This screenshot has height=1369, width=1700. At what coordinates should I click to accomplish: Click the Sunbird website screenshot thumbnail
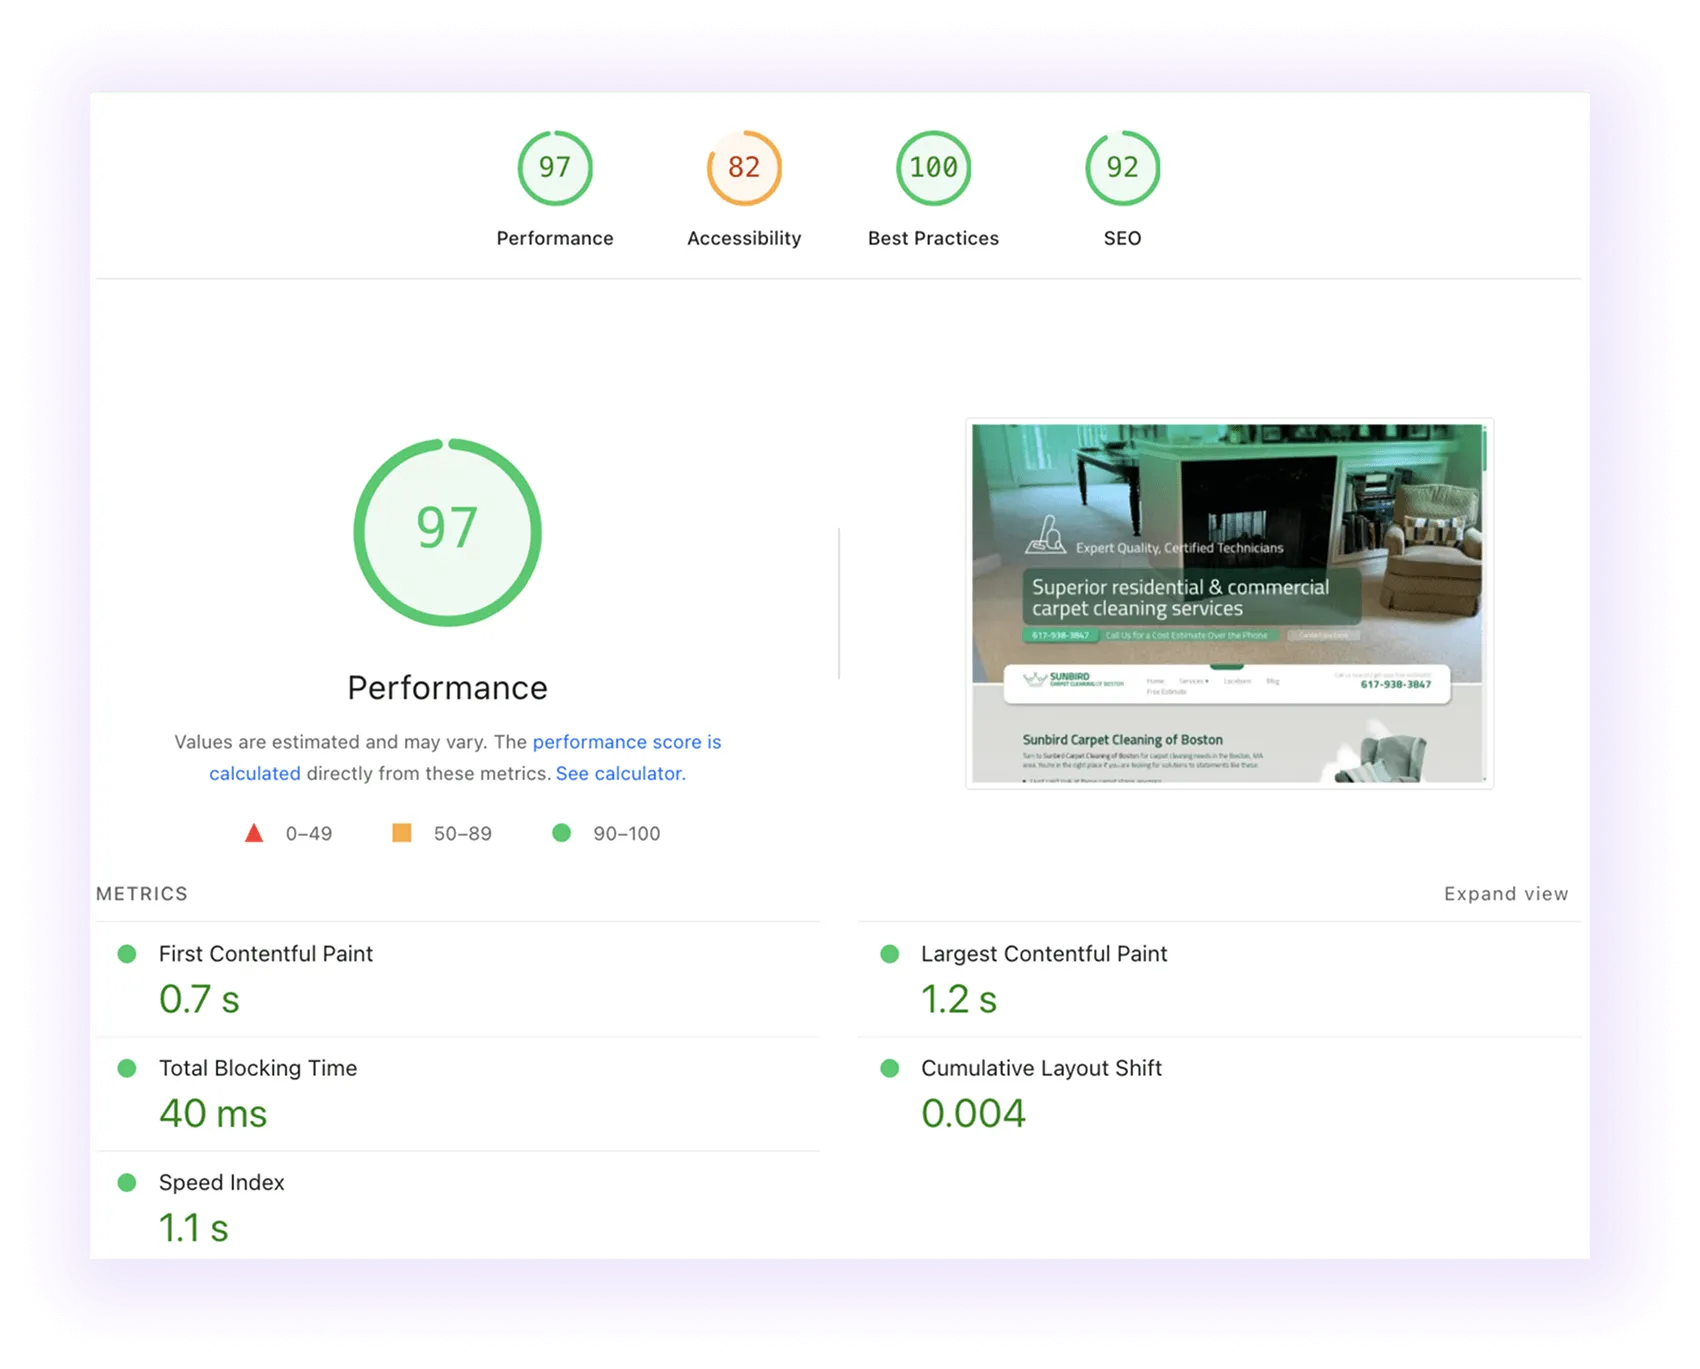1228,600
